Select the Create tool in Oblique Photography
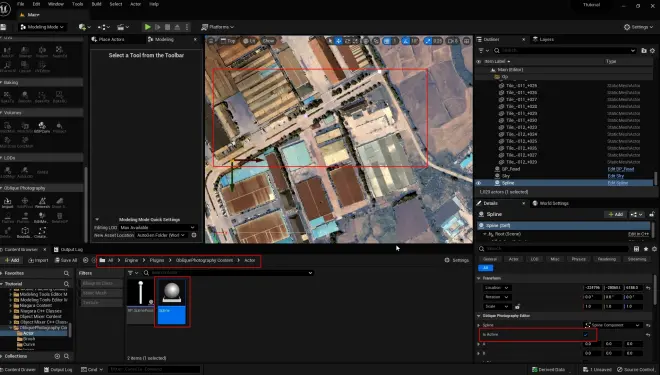The height and width of the screenshot is (375, 660). click(42, 232)
